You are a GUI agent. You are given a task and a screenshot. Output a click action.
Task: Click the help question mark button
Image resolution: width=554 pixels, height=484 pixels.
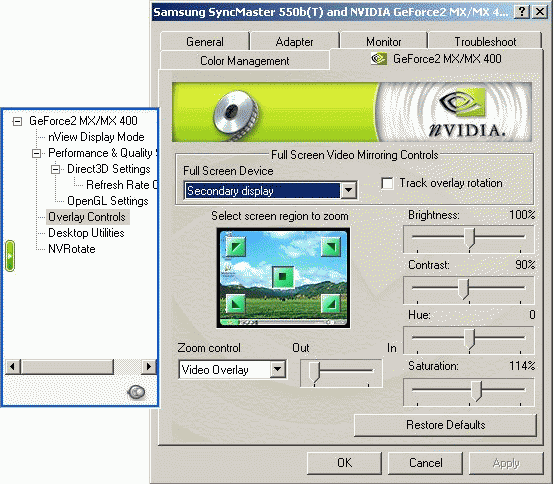(x=521, y=12)
